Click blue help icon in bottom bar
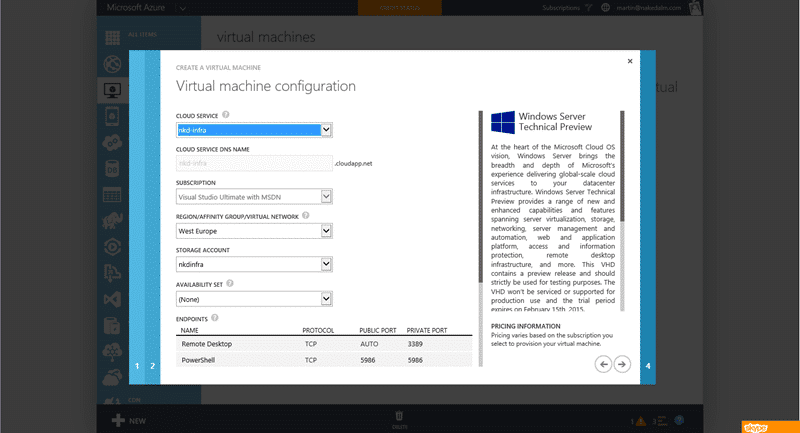This screenshot has height=433, width=800. point(679,420)
